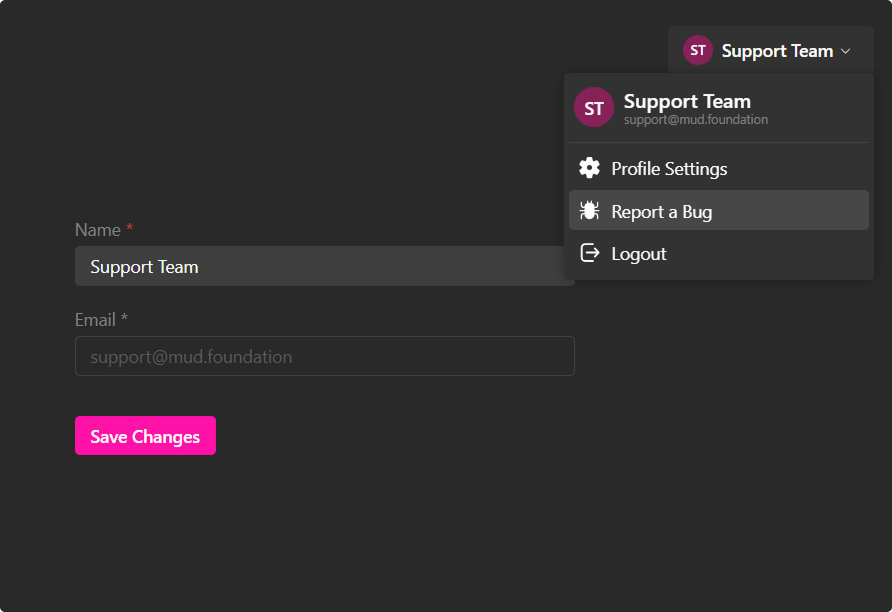Image resolution: width=892 pixels, height=612 pixels.
Task: Click the asterisk next to the Email label
Action: pos(125,320)
